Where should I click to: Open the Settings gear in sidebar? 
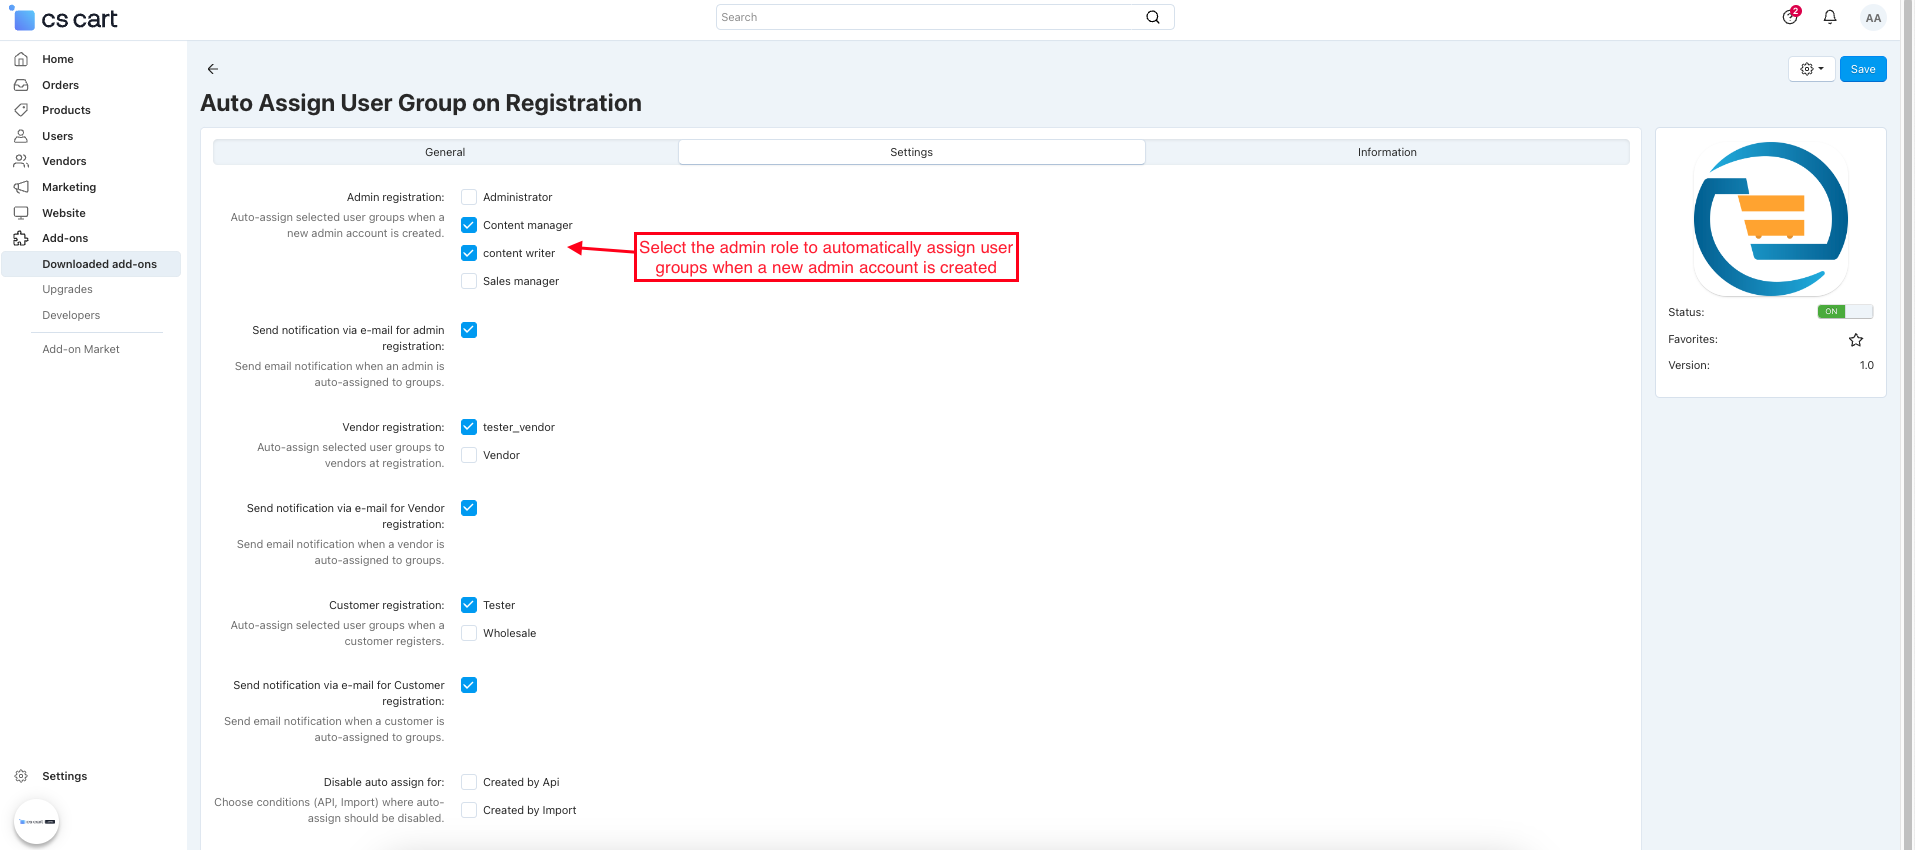tap(21, 776)
